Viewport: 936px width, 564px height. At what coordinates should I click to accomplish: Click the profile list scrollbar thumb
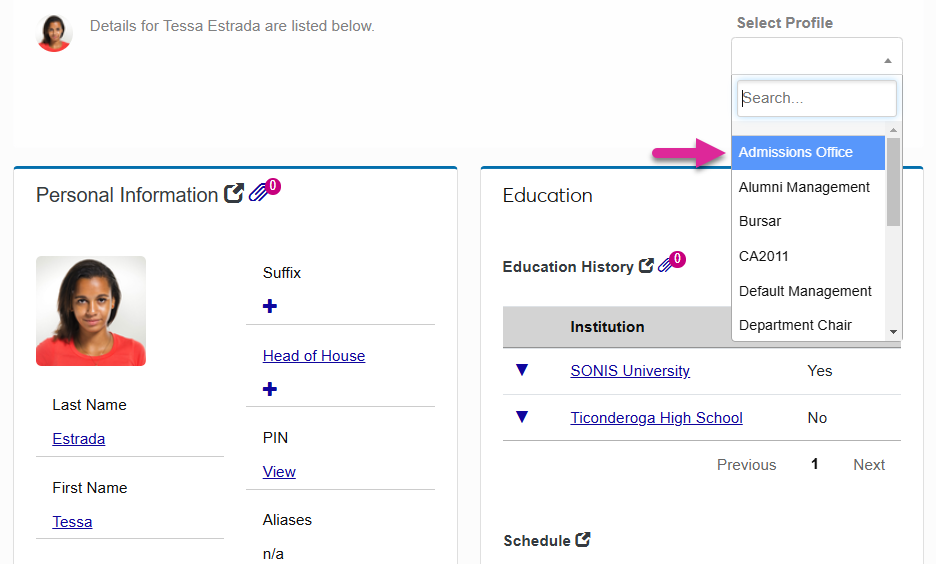(893, 182)
